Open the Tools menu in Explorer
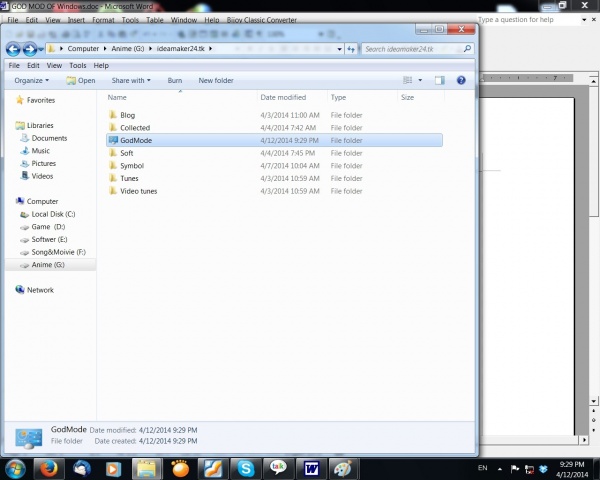 (77, 65)
